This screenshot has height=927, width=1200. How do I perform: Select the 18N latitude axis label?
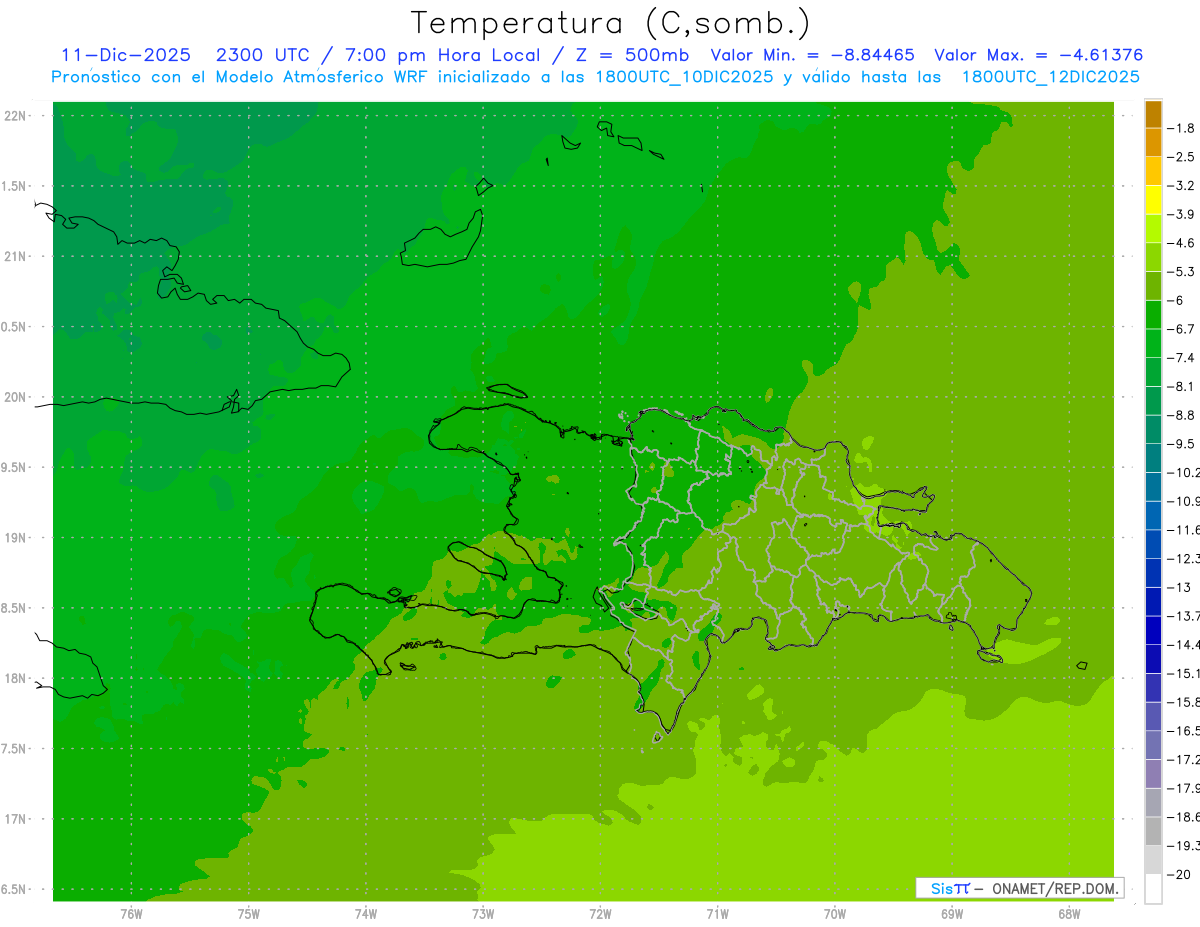(16, 678)
